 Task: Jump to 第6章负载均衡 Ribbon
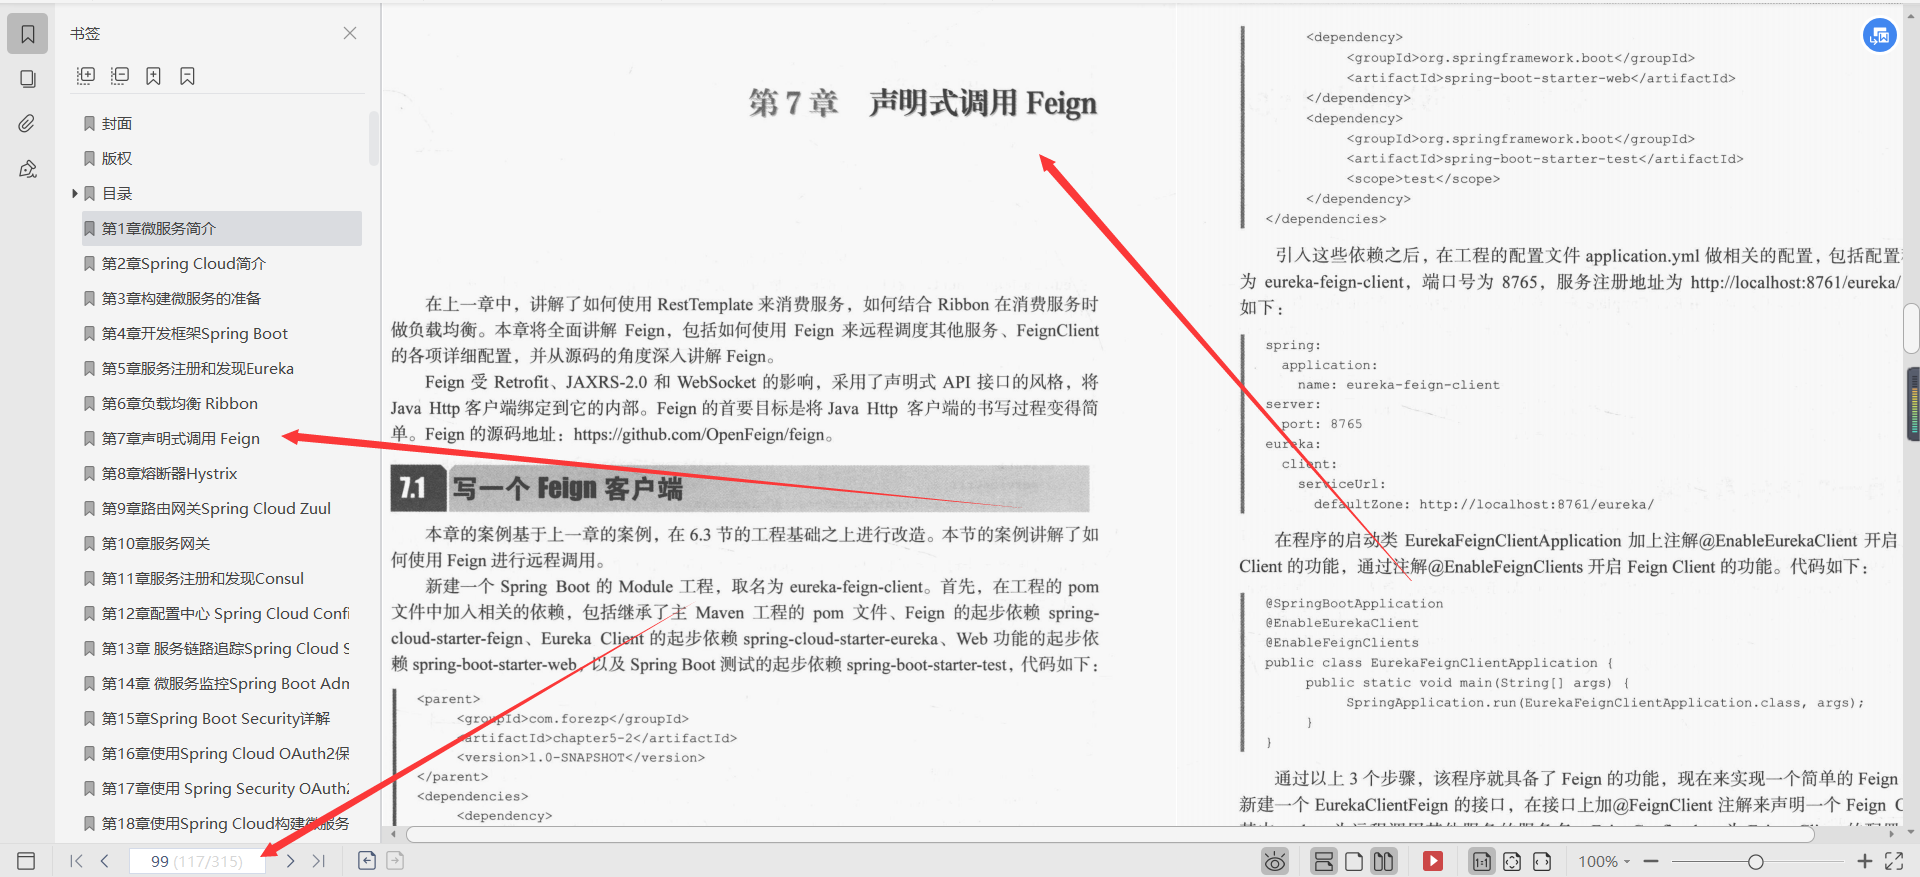click(x=180, y=403)
